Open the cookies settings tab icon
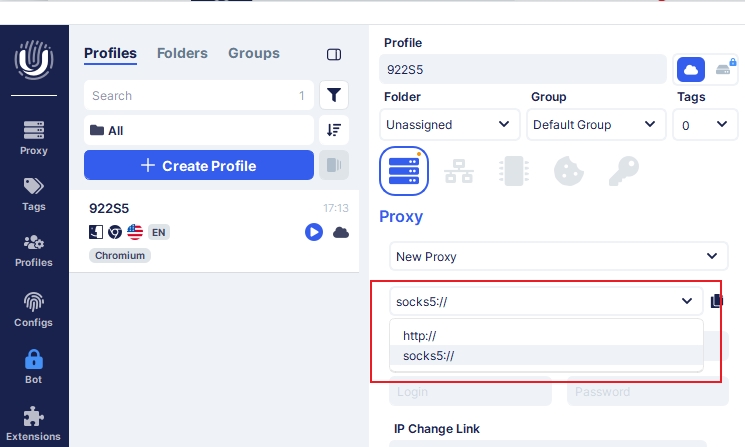Viewport: 745px width, 447px height. [569, 171]
